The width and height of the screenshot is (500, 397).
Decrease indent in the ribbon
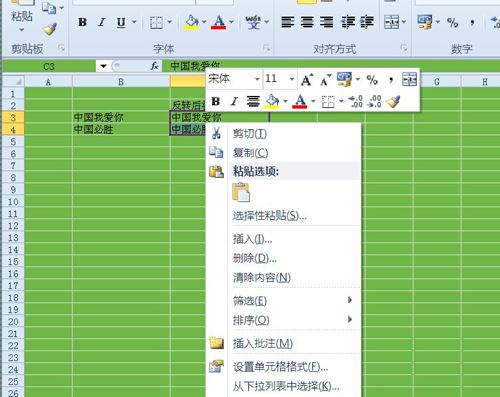pos(347,22)
